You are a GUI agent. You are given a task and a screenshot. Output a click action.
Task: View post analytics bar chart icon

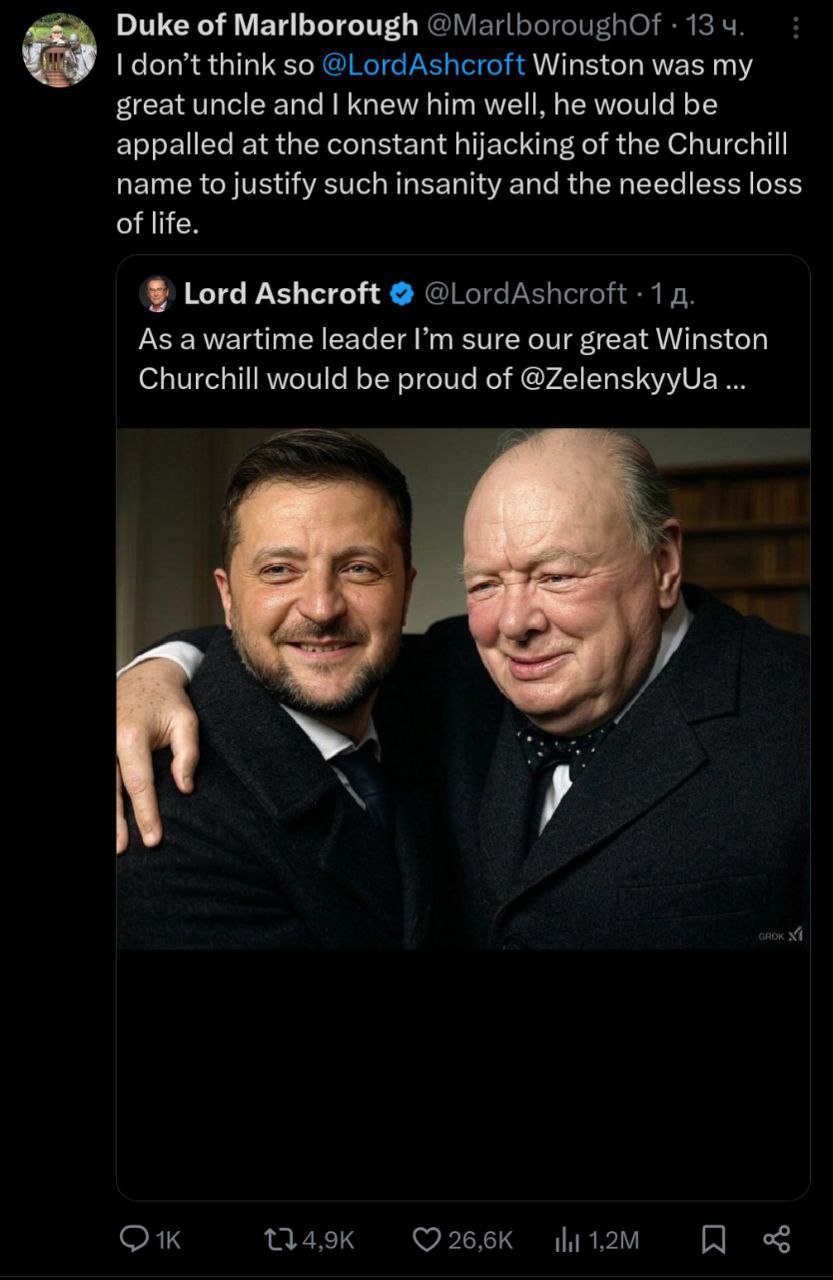tap(567, 1240)
